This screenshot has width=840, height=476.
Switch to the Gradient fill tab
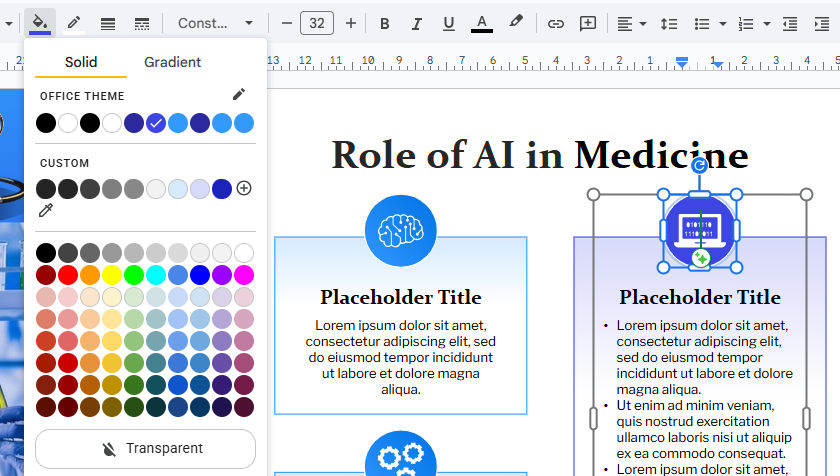[x=172, y=62]
